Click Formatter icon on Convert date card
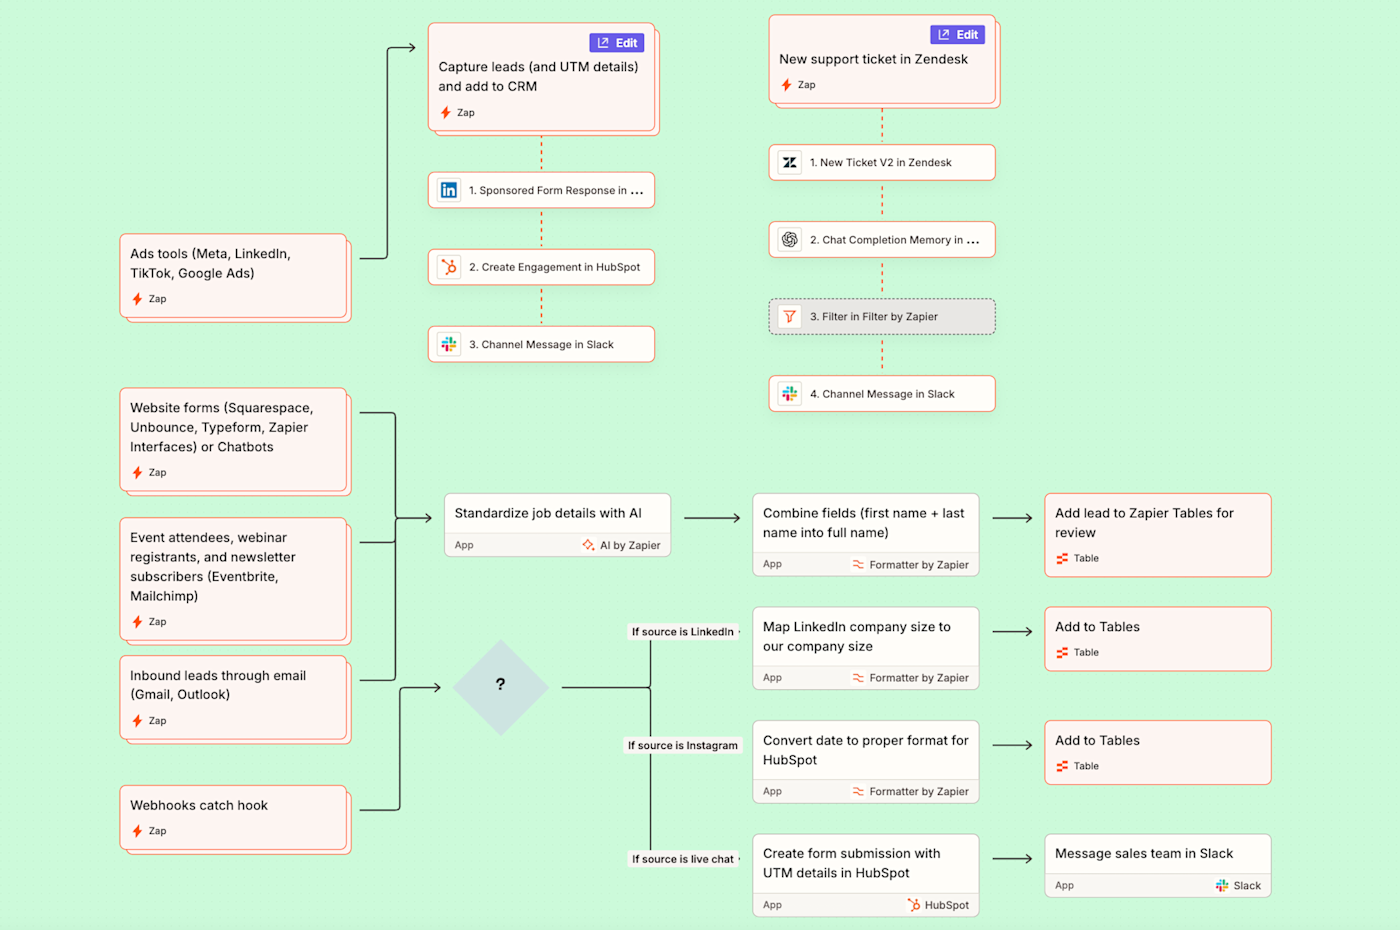This screenshot has height=930, width=1400. point(858,792)
